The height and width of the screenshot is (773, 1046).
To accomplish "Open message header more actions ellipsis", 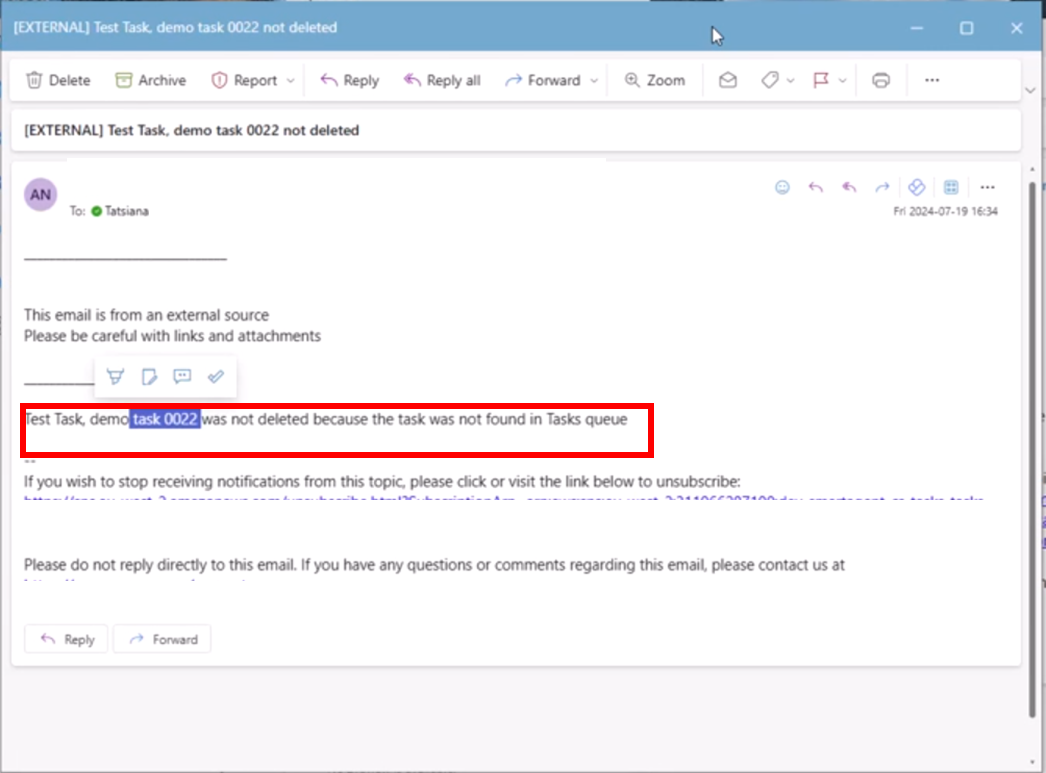I will pos(988,187).
